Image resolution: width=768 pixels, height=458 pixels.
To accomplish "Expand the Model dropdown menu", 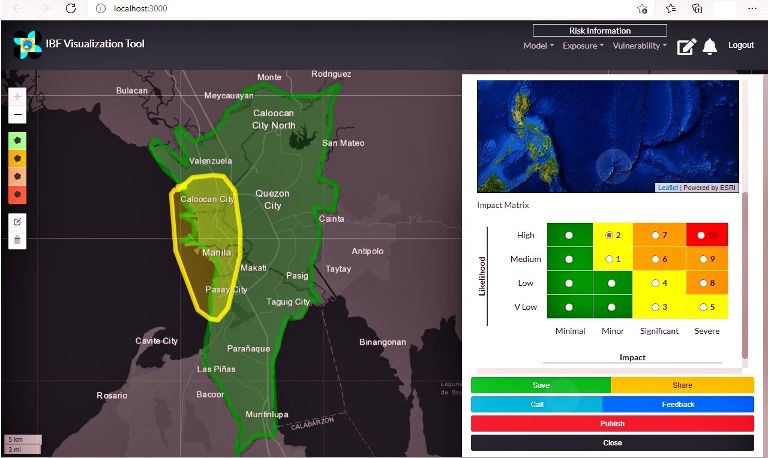I will (x=538, y=46).
